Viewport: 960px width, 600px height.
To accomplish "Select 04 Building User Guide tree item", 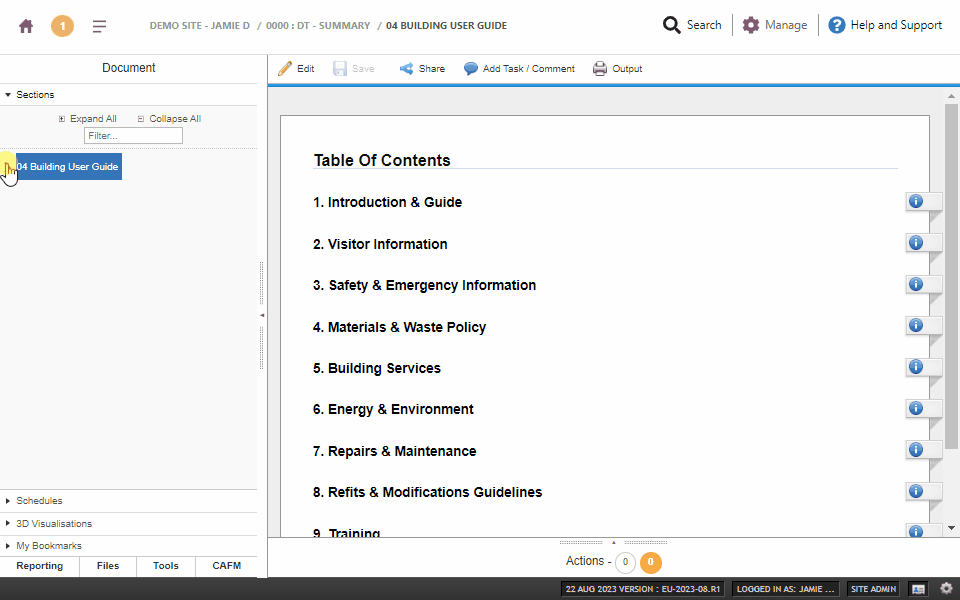I will [x=67, y=167].
